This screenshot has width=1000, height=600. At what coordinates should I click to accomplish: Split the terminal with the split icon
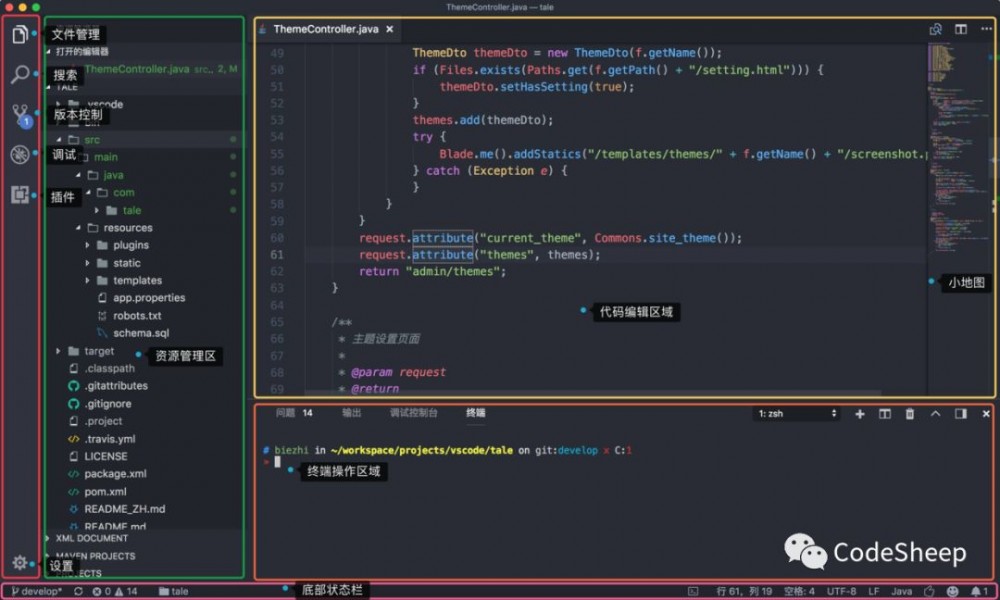tap(885, 413)
